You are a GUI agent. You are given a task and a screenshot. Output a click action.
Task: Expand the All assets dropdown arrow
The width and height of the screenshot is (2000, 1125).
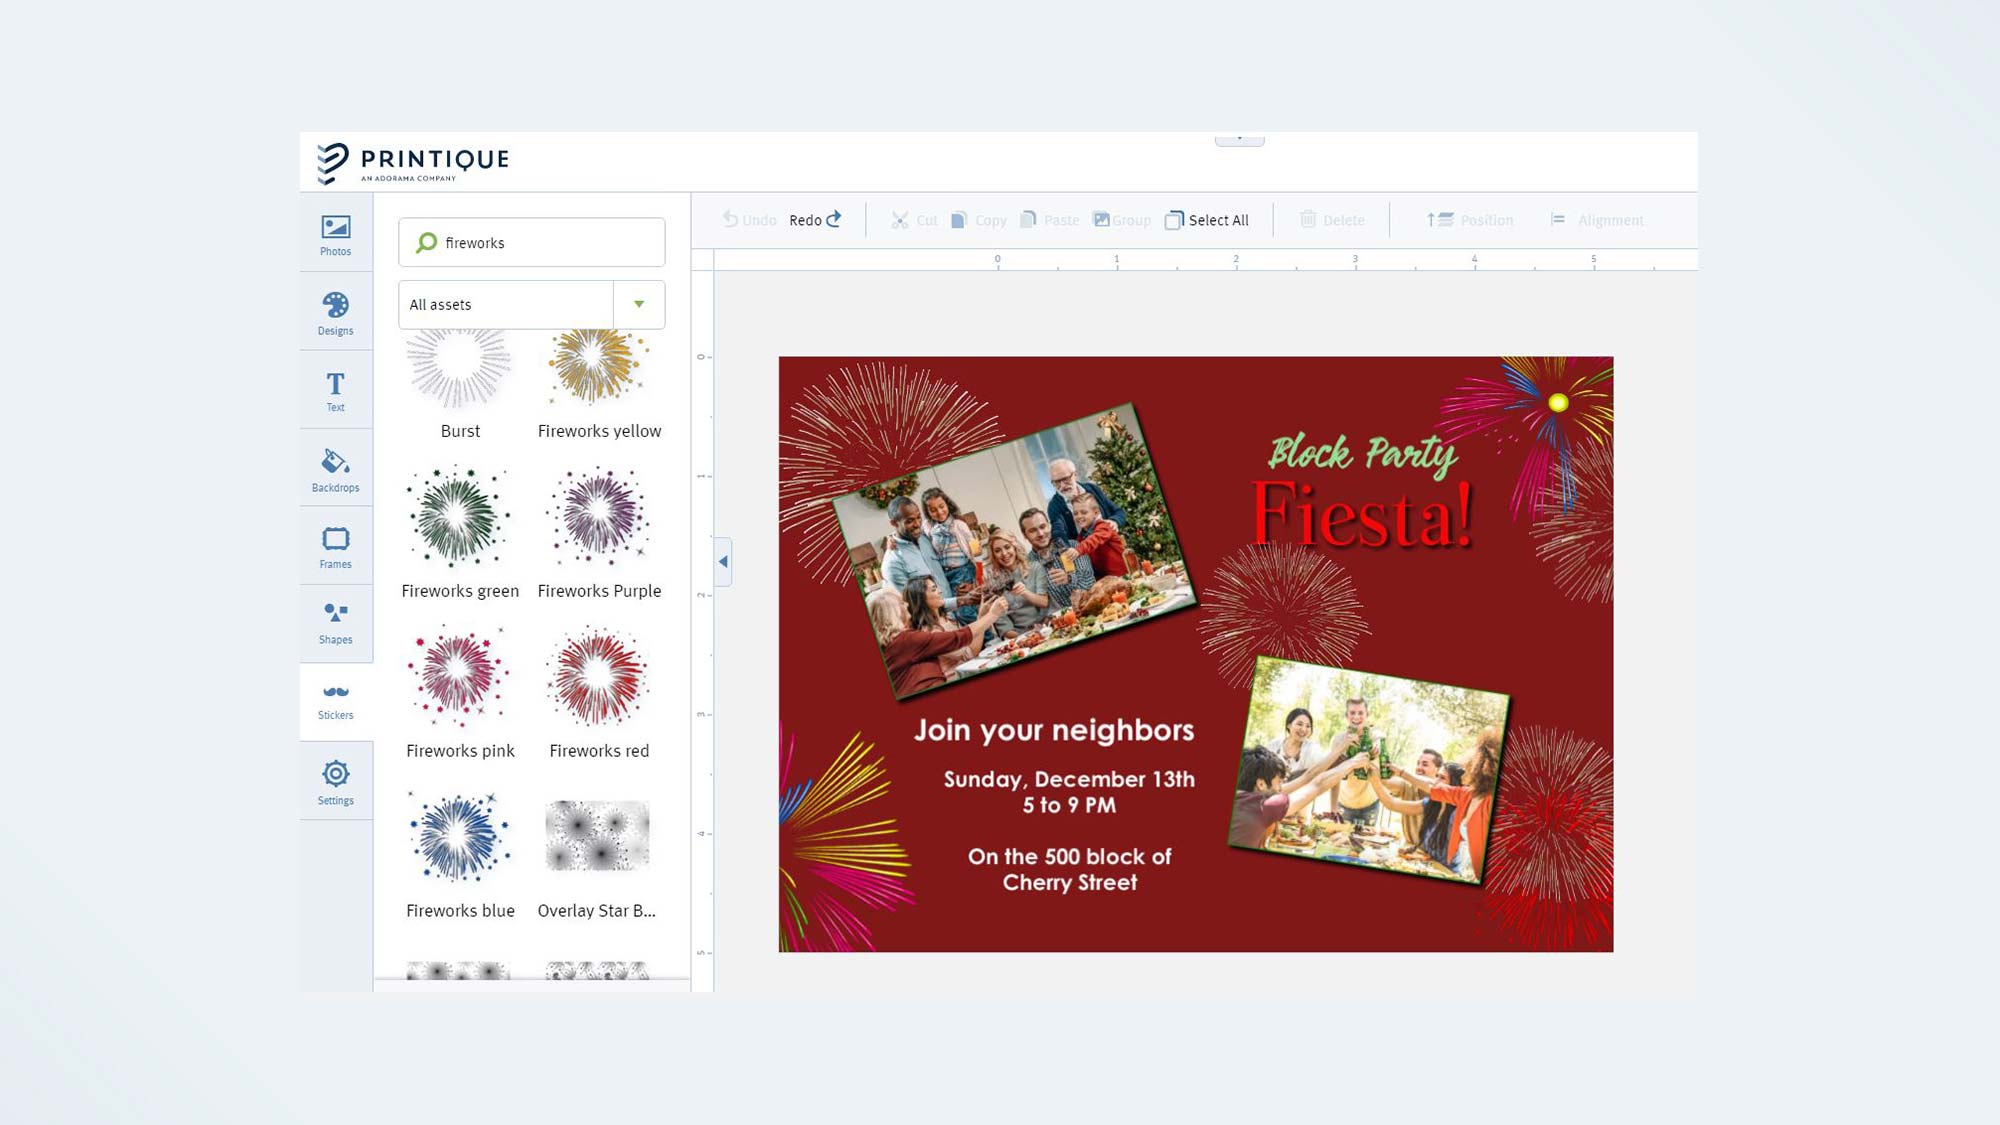click(x=639, y=304)
